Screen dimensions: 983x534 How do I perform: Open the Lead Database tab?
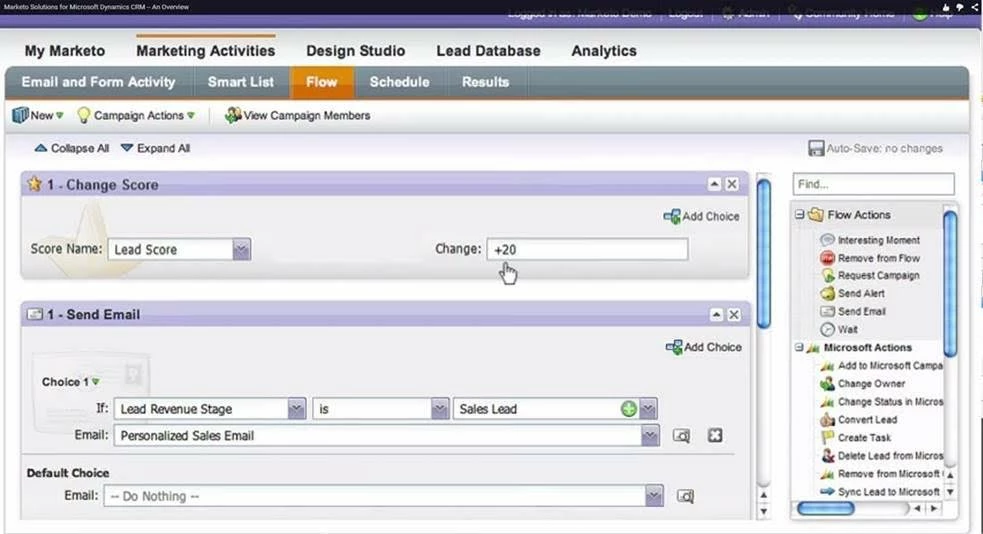click(488, 51)
